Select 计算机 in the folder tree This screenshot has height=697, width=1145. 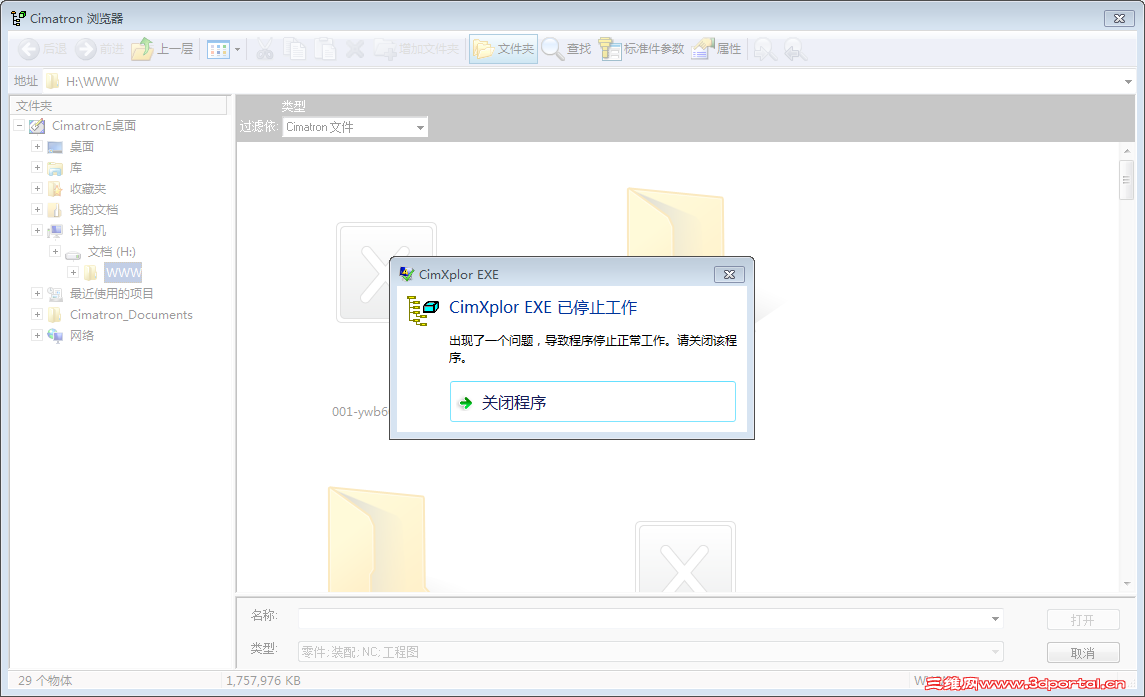coord(88,231)
